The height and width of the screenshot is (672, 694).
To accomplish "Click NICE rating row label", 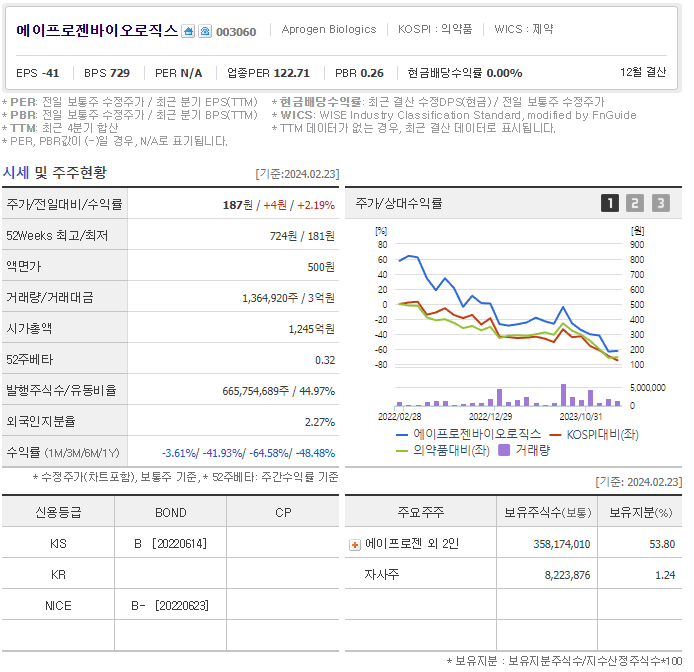I will point(58,606).
